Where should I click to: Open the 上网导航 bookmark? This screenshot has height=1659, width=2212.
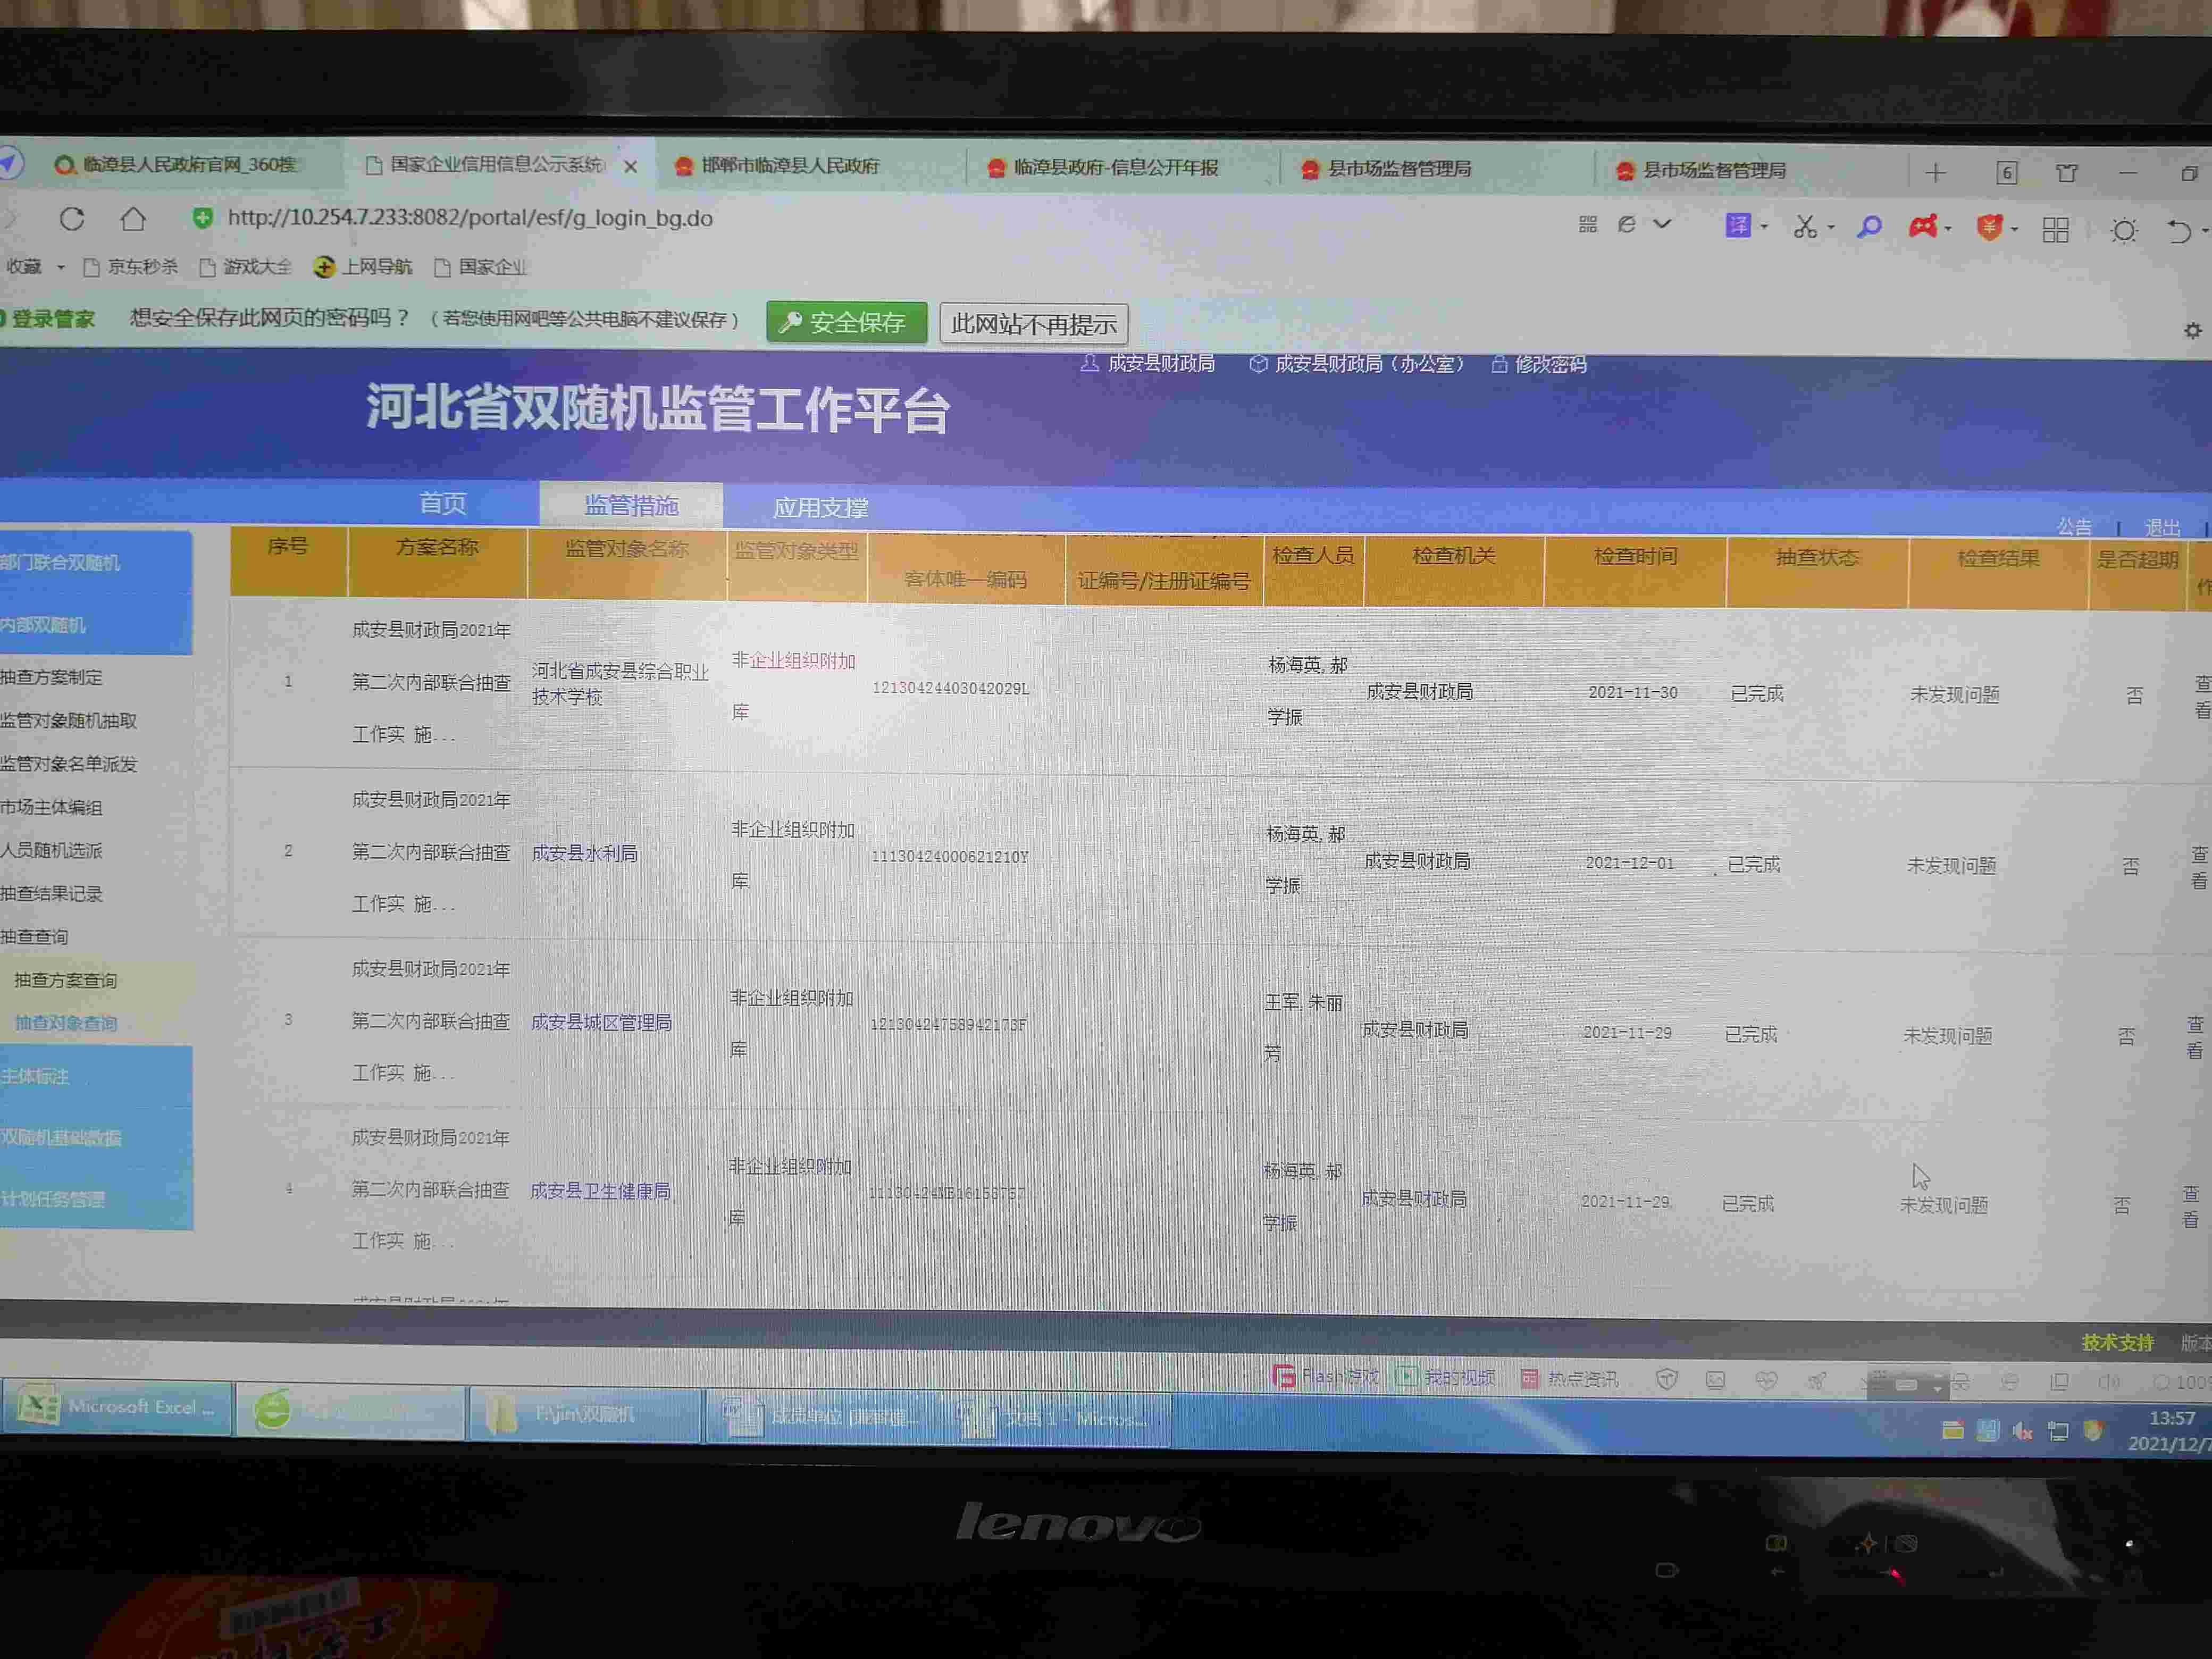click(x=362, y=267)
